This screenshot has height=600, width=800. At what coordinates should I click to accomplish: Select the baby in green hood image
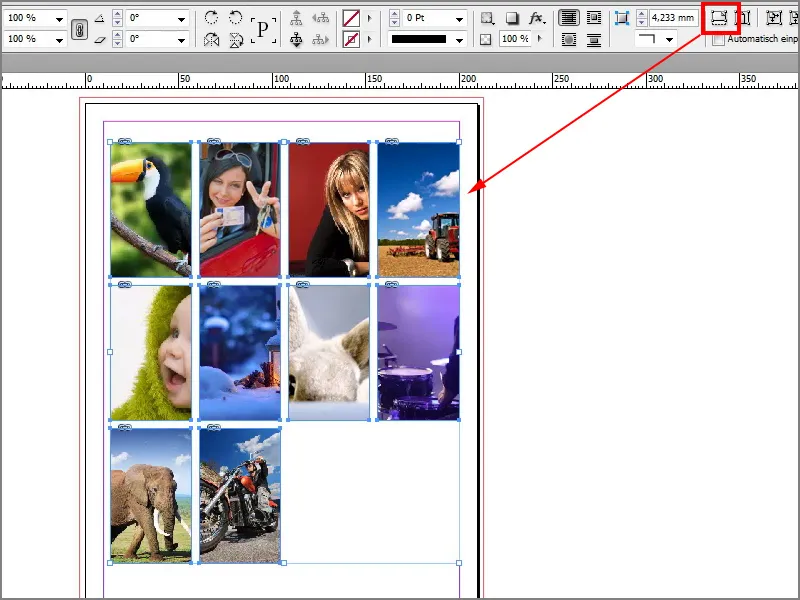pos(151,353)
